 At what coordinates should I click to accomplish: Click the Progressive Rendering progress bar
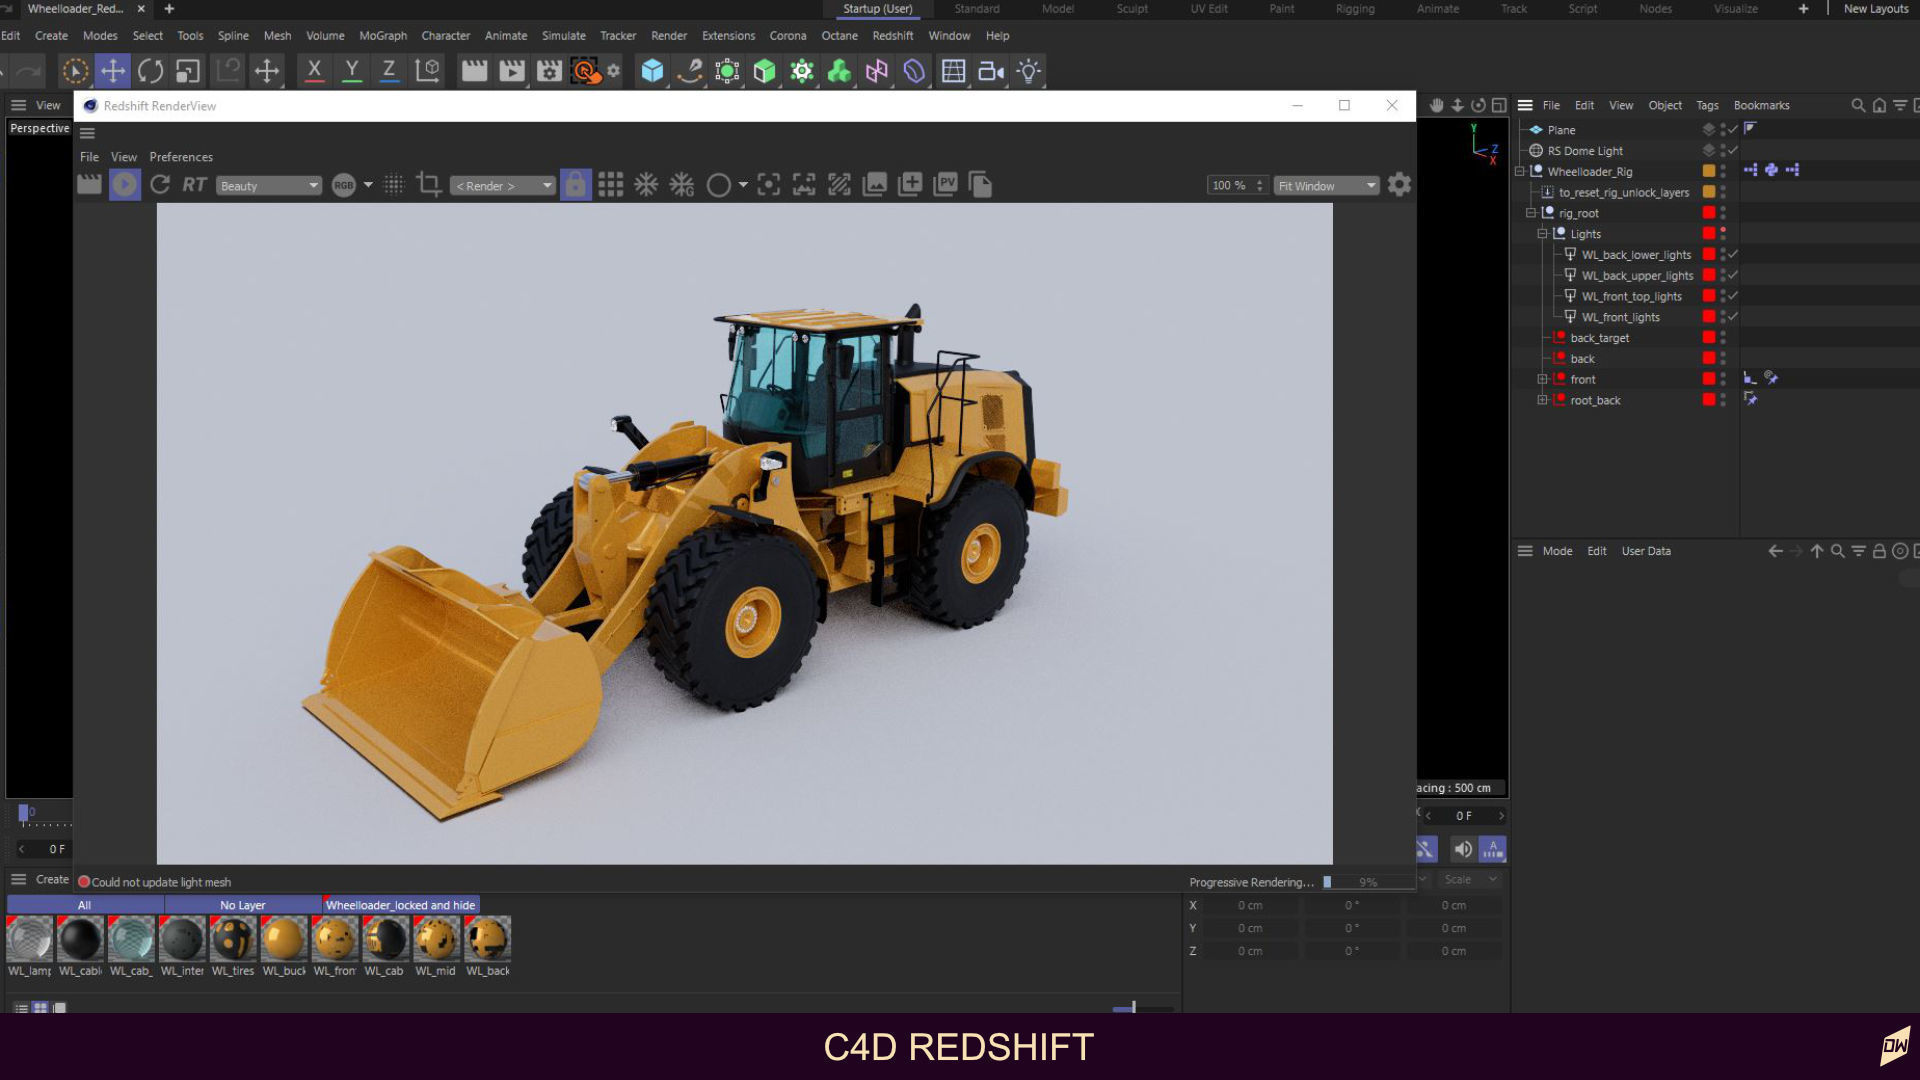pos(1368,882)
